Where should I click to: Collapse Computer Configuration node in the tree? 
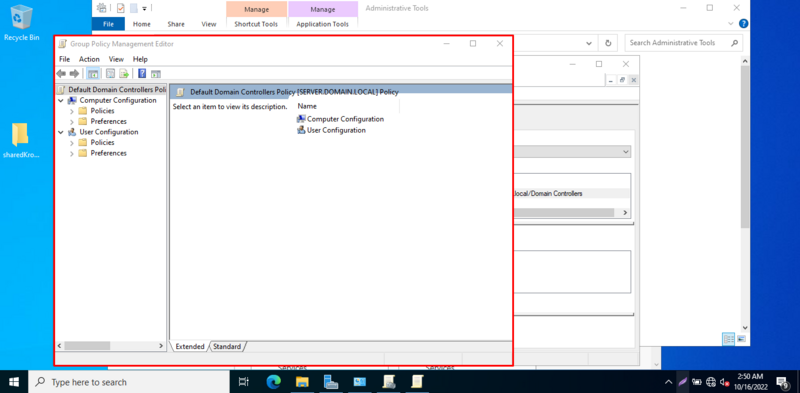click(61, 101)
